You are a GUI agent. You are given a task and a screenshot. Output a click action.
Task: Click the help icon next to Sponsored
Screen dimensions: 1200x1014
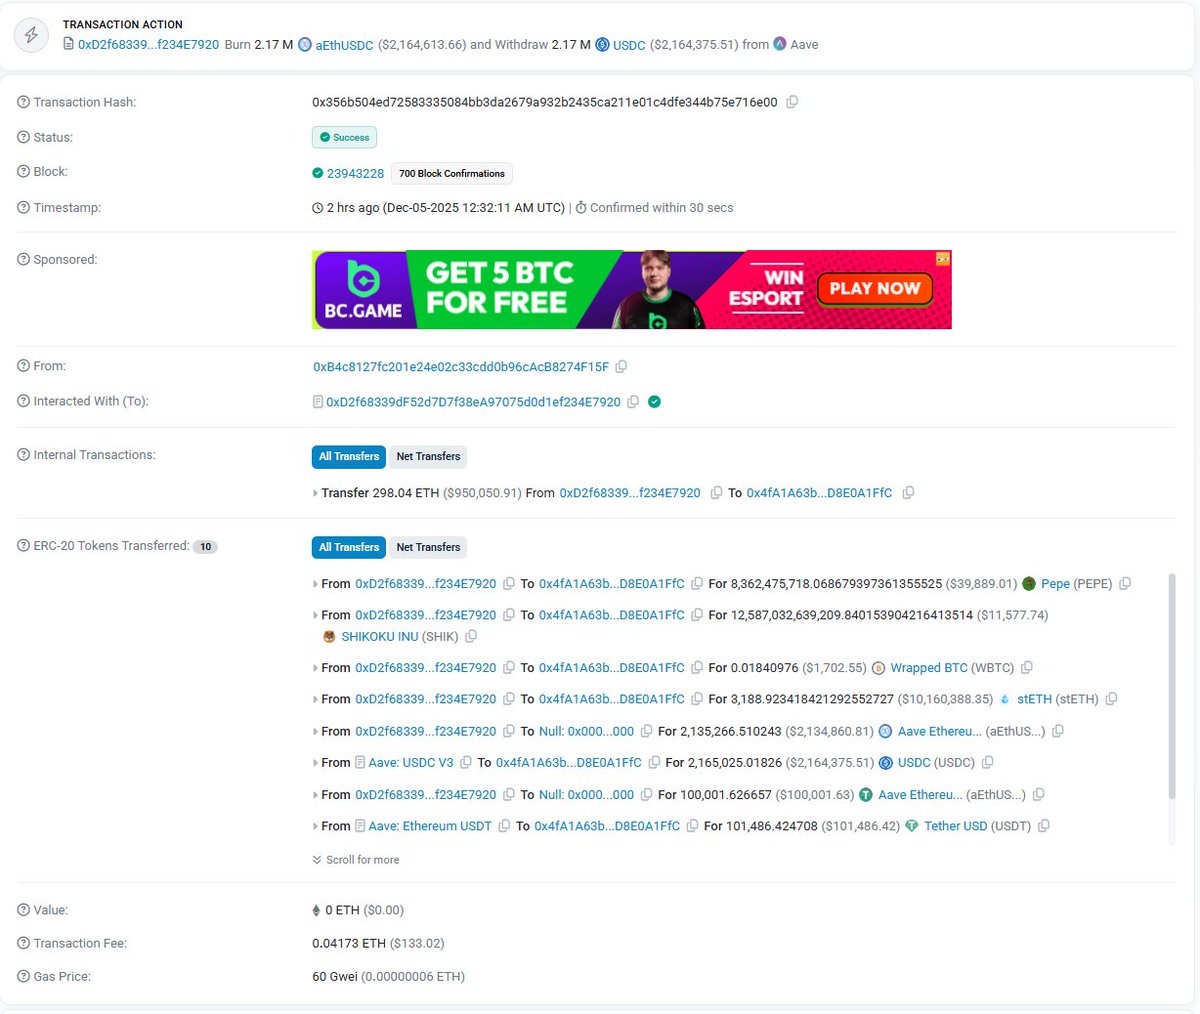(x=24, y=260)
